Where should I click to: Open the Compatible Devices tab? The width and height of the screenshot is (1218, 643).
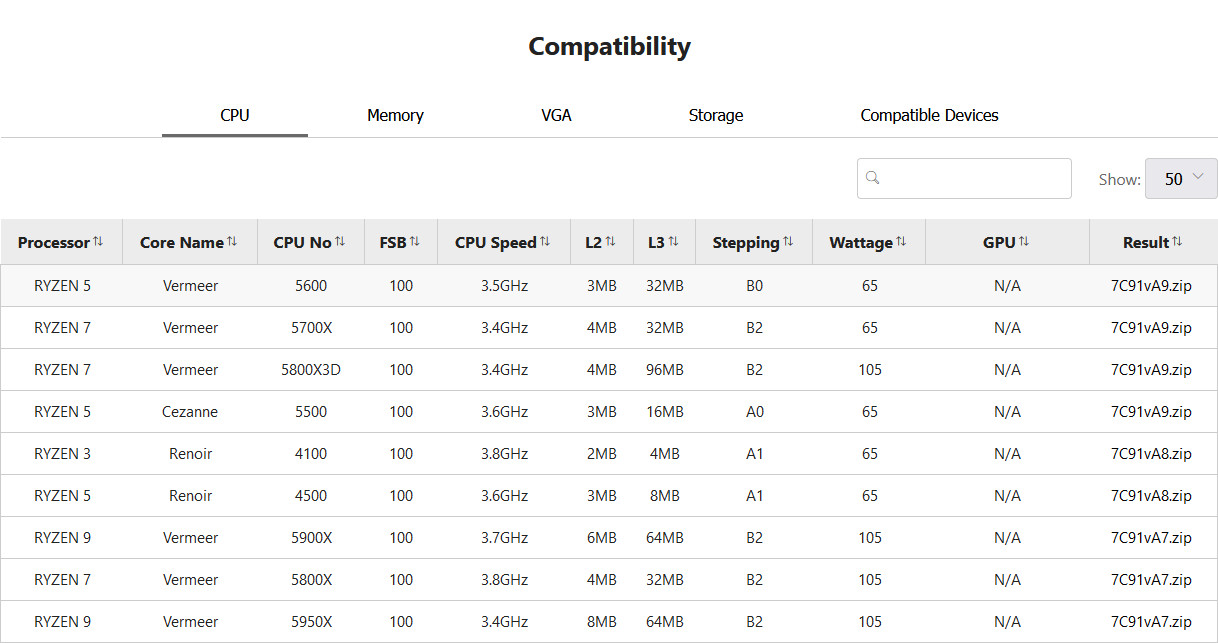point(930,115)
